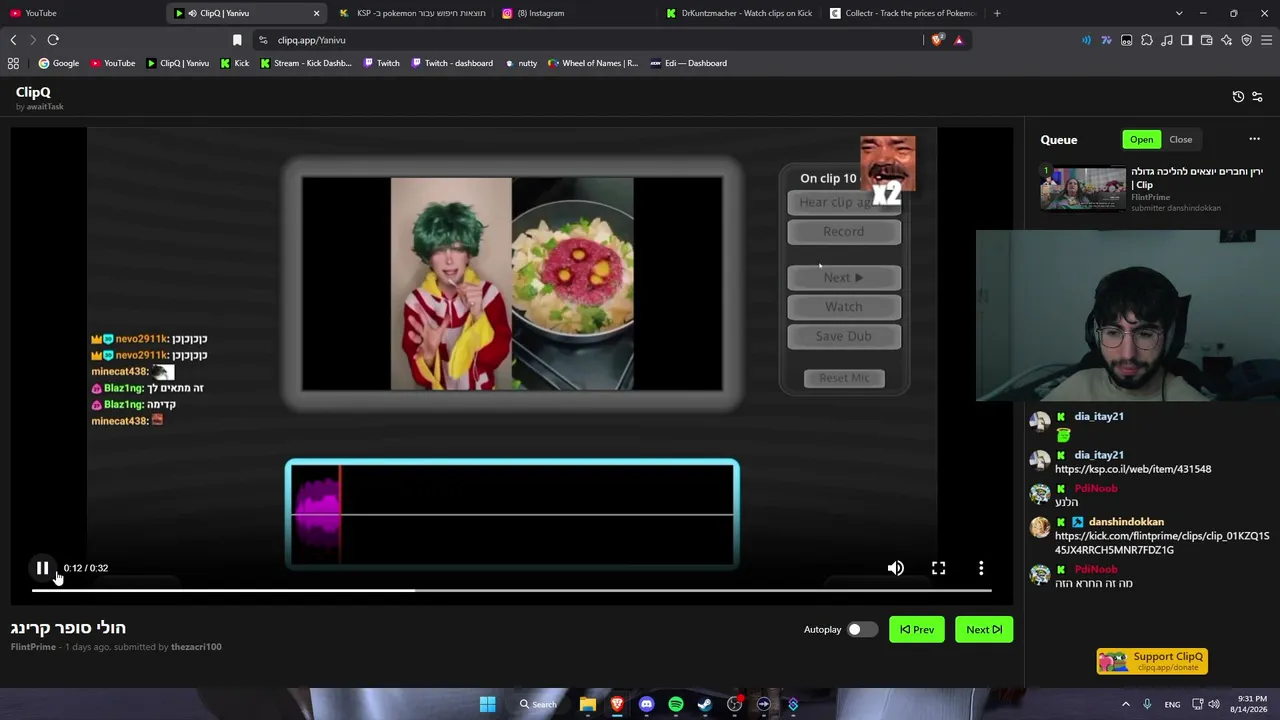Open the video player's more options menu
The height and width of the screenshot is (720, 1280).
[x=981, y=568]
